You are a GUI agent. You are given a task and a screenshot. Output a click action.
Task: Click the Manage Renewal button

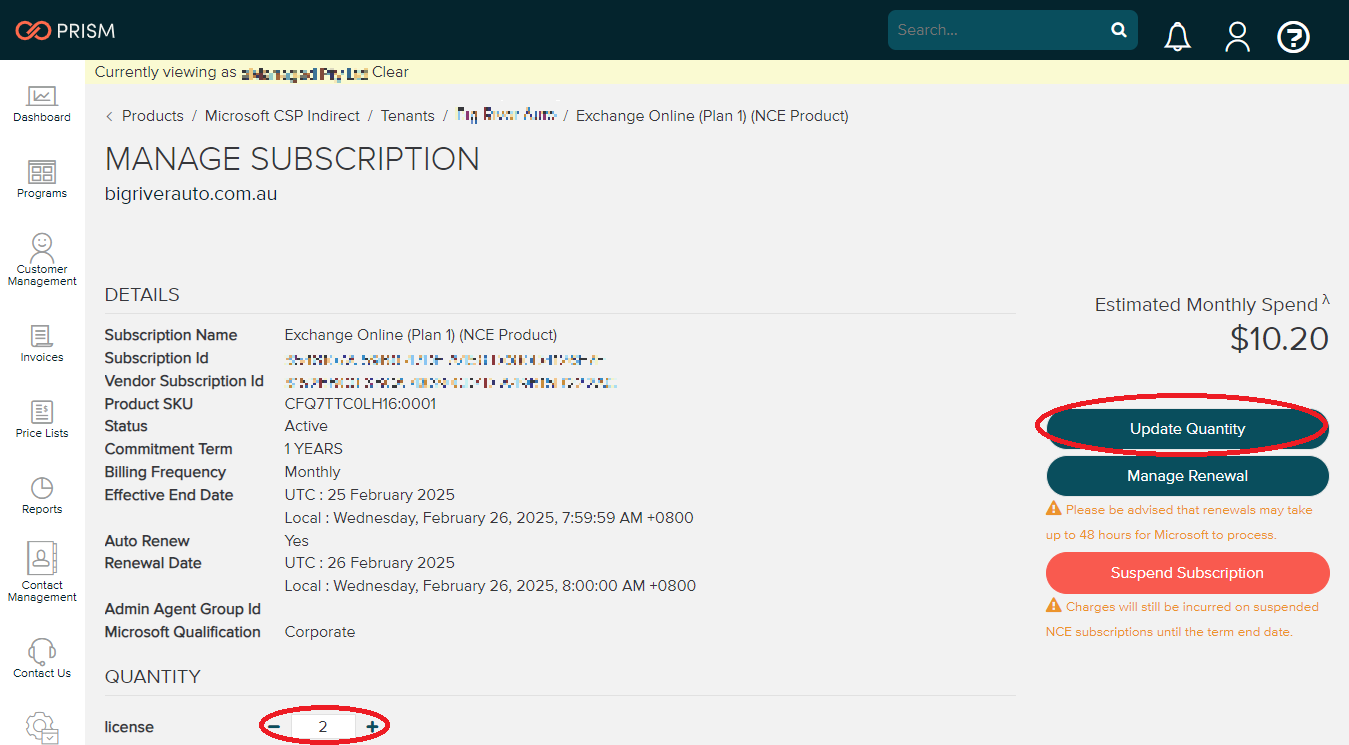pos(1187,476)
